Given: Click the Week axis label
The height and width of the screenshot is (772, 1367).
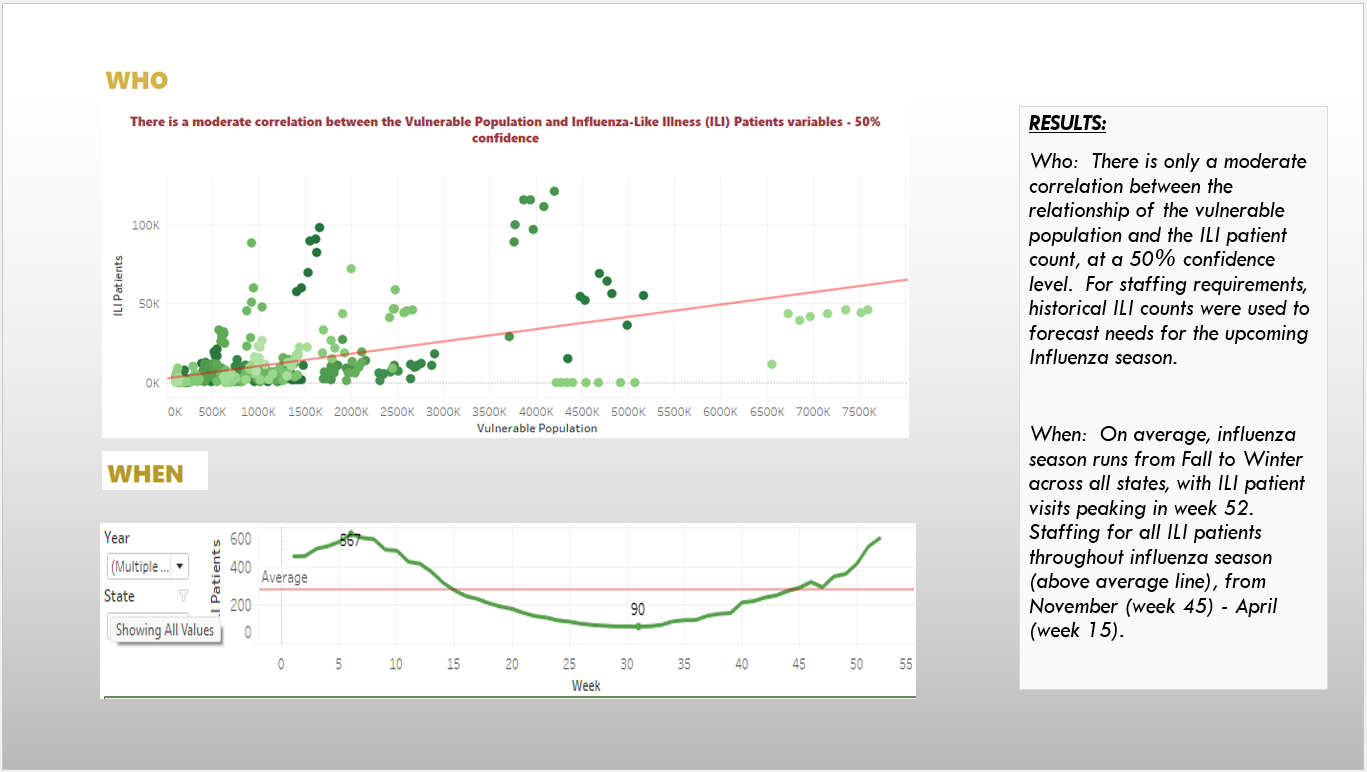Looking at the screenshot, I should click(586, 686).
